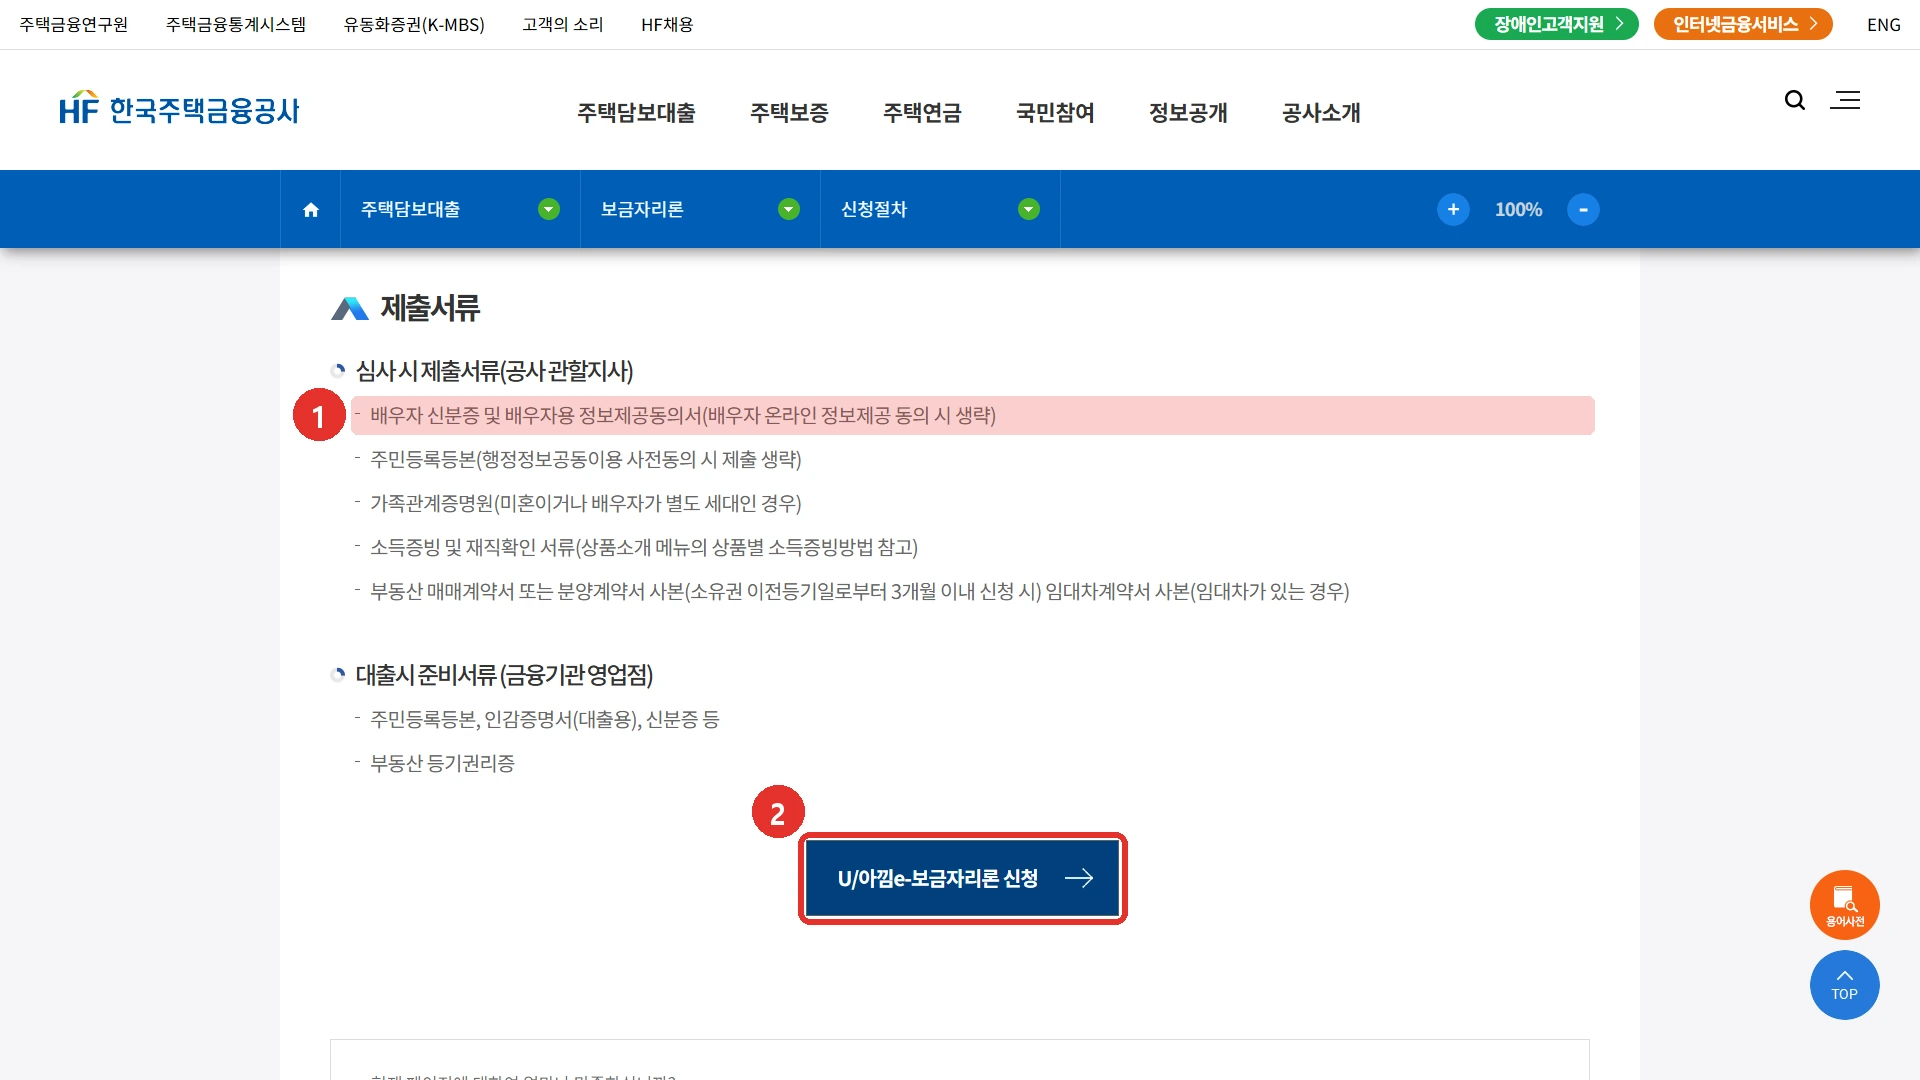
Task: Open the 주택담보대출 main menu
Action: 636,113
